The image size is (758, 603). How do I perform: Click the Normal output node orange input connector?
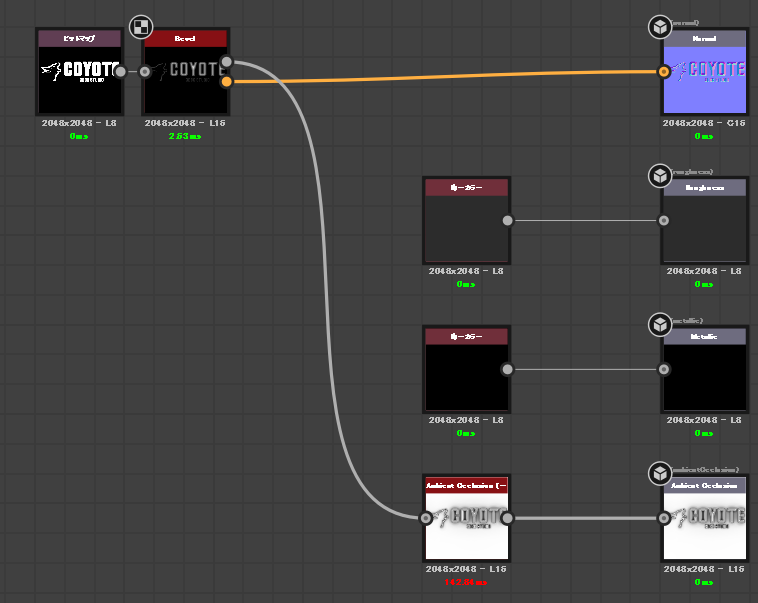[664, 72]
